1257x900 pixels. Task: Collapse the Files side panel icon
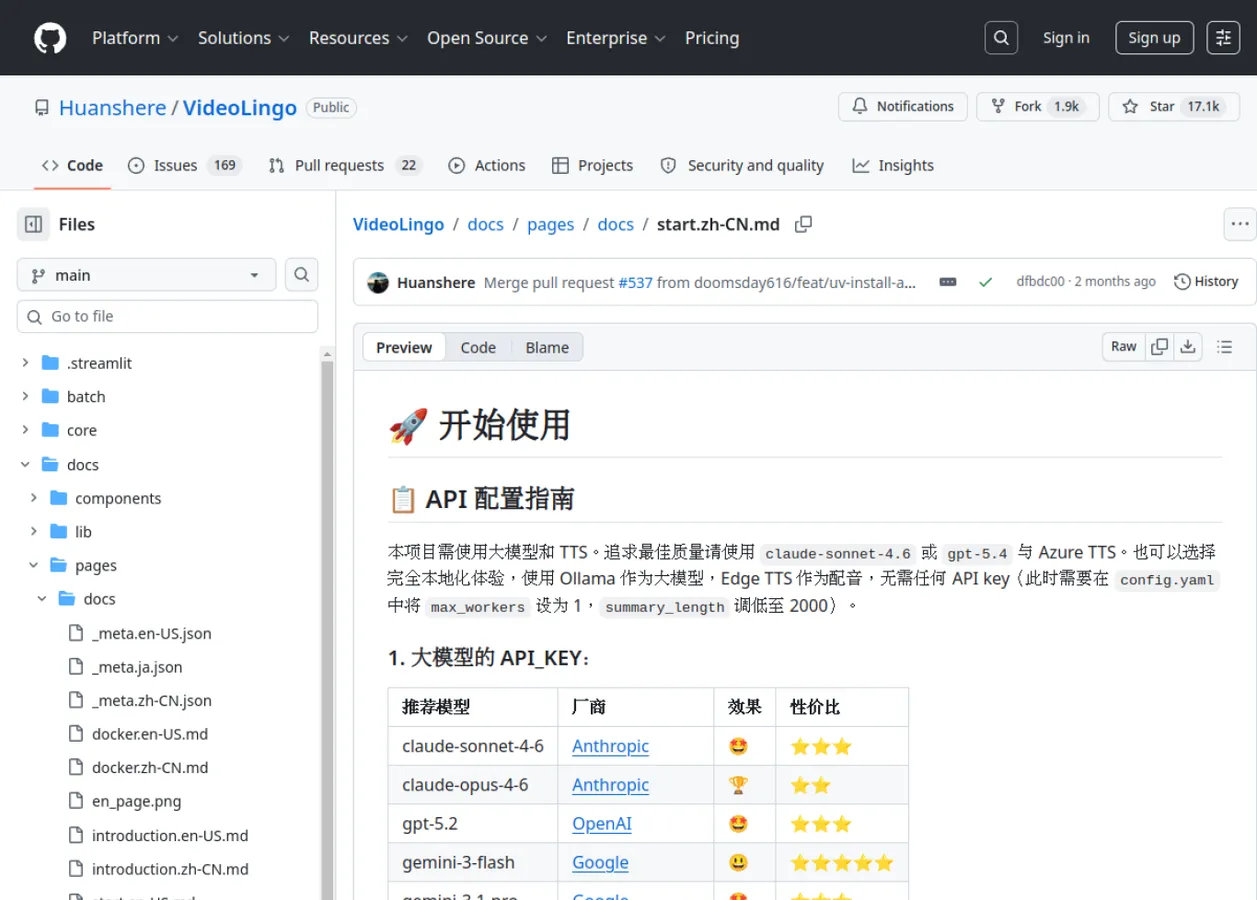point(33,224)
